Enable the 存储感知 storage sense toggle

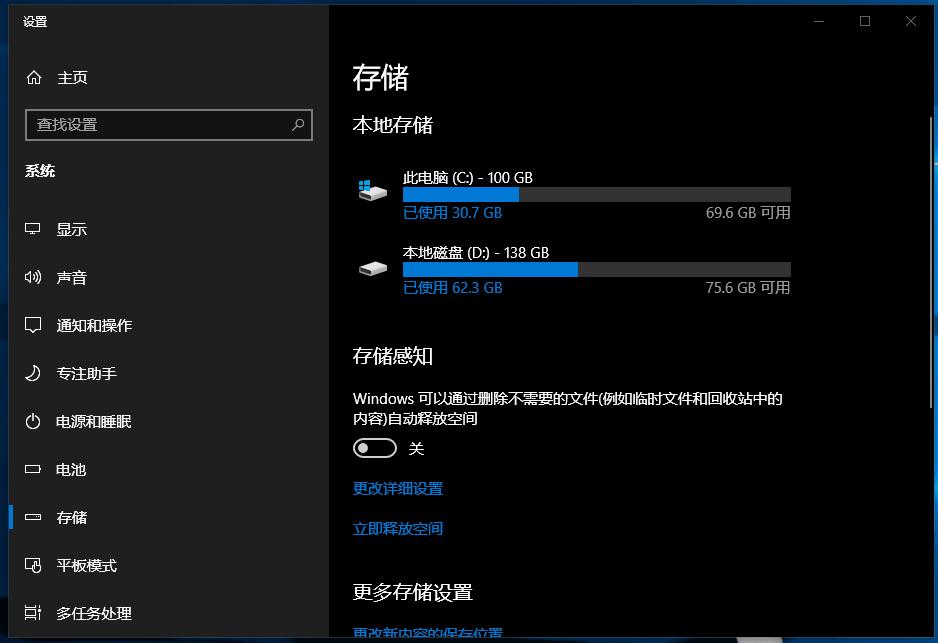click(x=375, y=448)
